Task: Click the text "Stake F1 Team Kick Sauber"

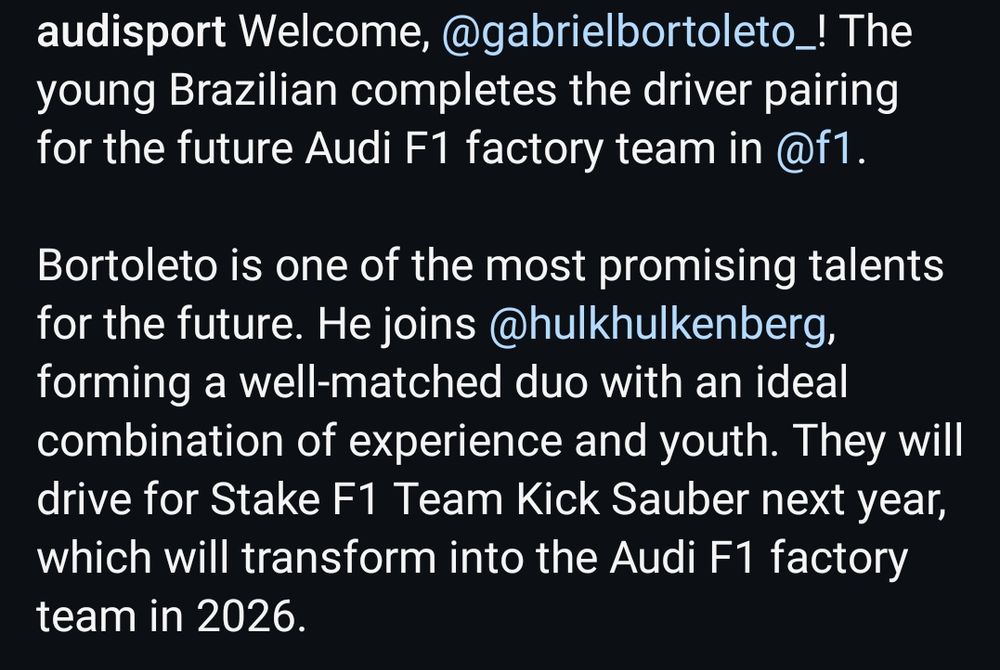Action: [479, 499]
